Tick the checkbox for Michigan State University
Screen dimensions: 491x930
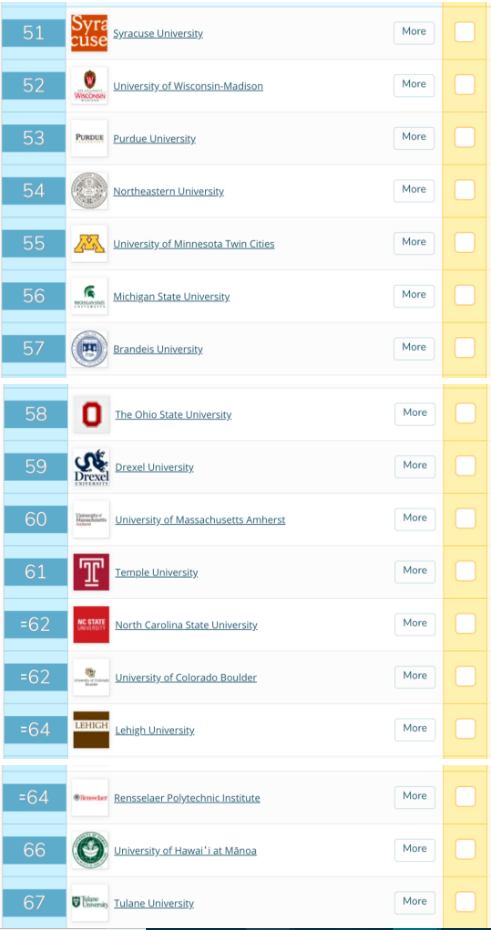pyautogui.click(x=464, y=295)
